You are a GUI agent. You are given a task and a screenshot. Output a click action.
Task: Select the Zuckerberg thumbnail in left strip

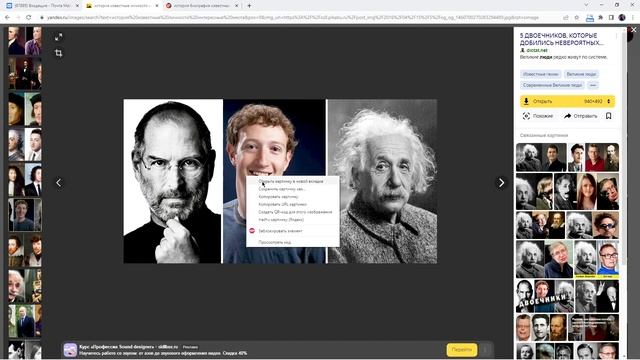(x=25, y=215)
